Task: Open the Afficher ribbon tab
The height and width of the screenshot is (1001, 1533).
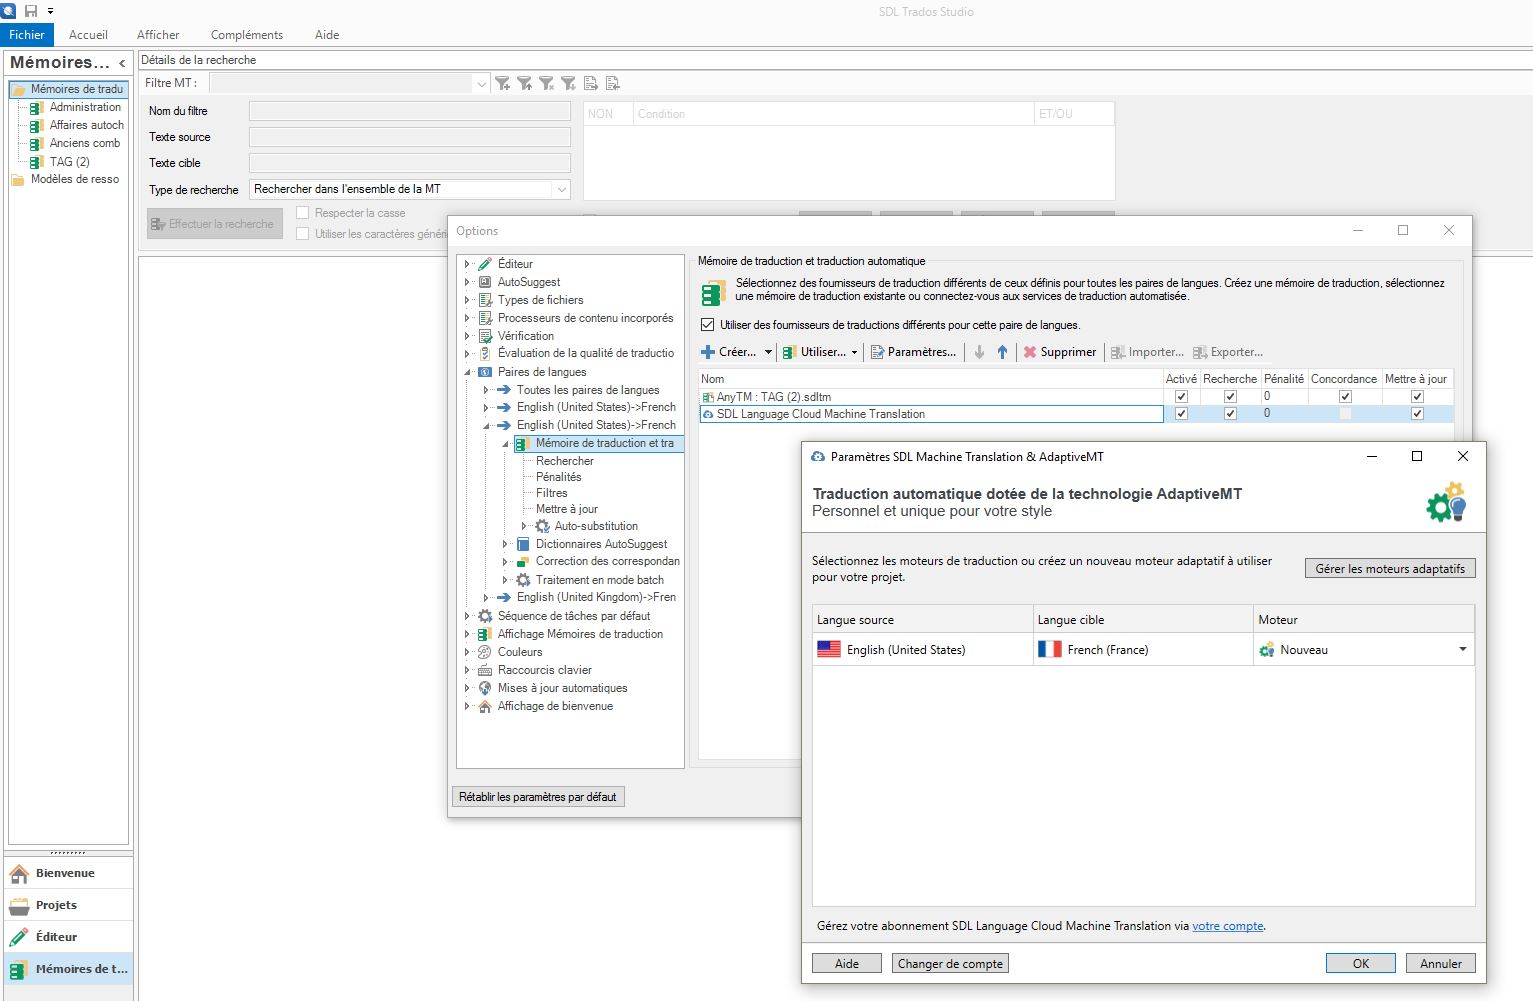Action: pyautogui.click(x=158, y=34)
